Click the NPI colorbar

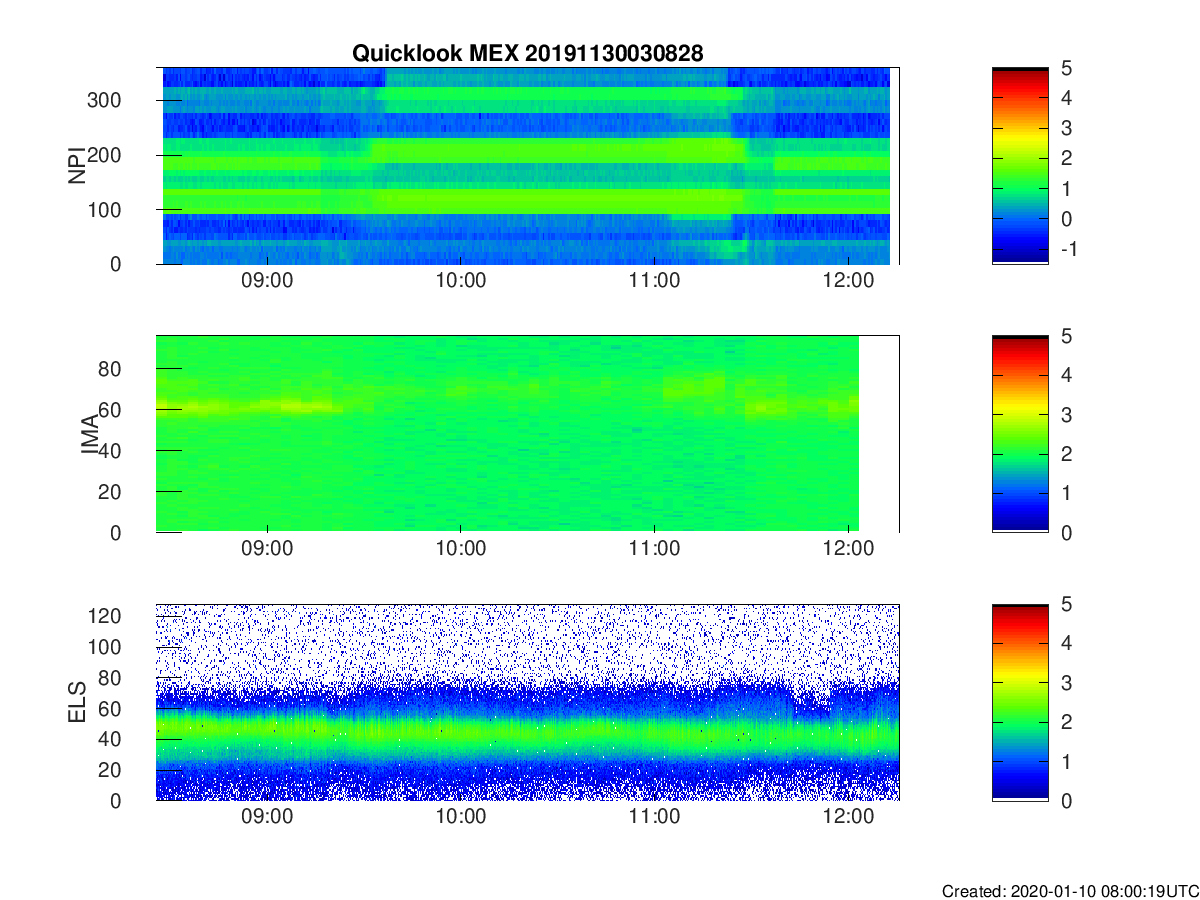tap(1020, 166)
